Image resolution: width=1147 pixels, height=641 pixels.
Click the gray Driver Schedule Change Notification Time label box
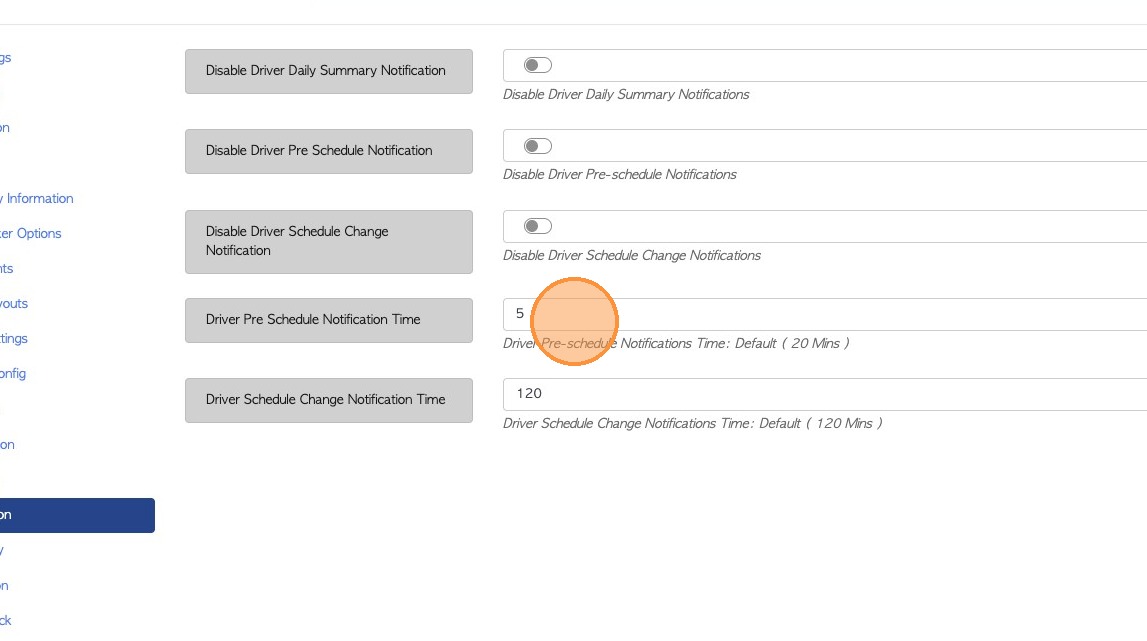[x=328, y=400]
